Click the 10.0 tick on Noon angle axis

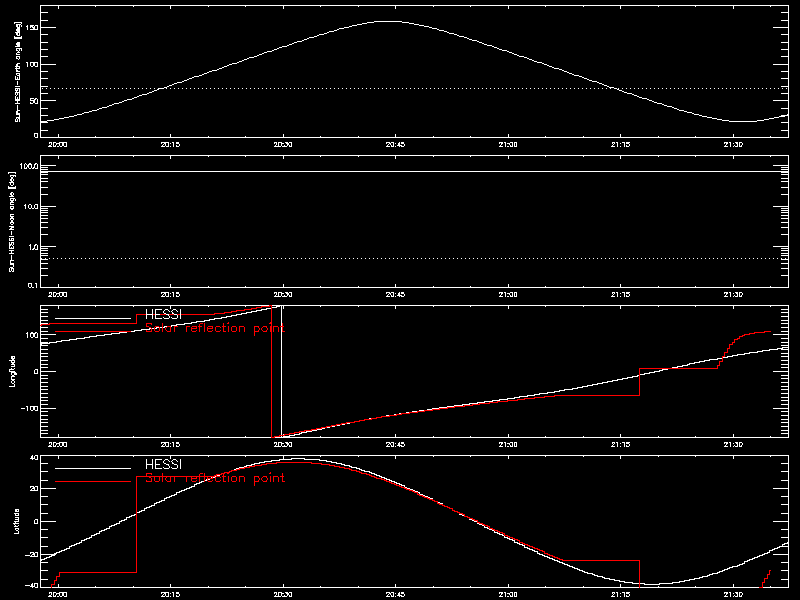32,207
